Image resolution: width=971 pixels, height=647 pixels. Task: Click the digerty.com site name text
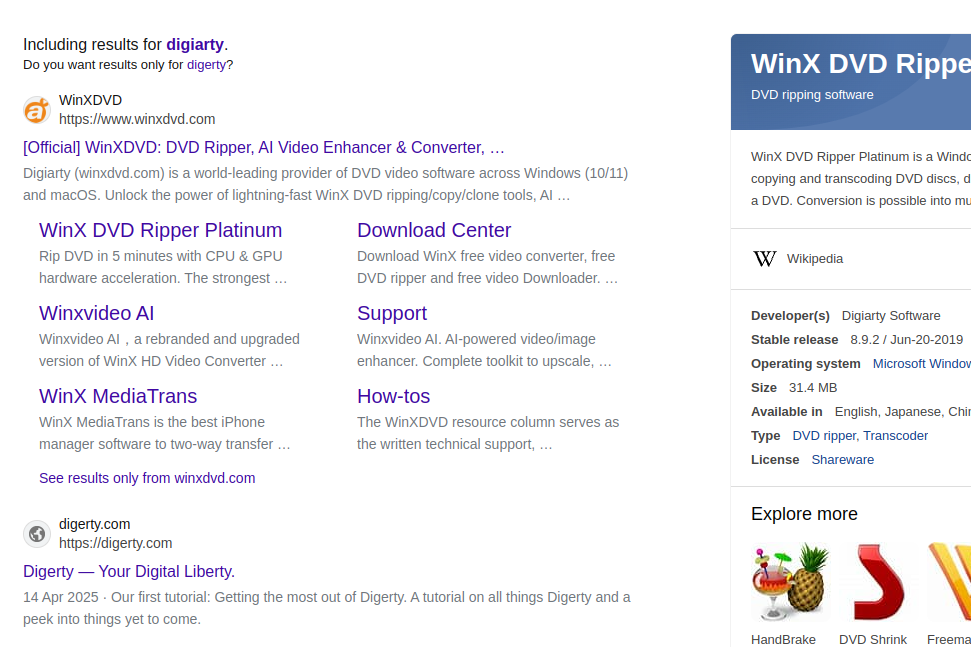point(94,524)
